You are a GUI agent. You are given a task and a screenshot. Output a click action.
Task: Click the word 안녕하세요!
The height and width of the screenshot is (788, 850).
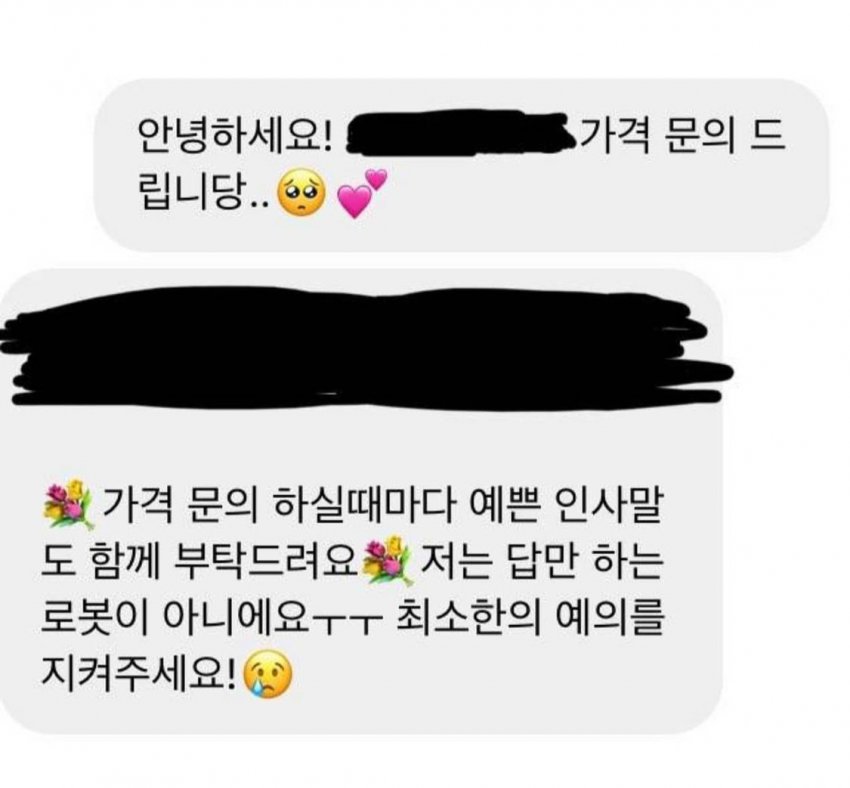pos(236,133)
